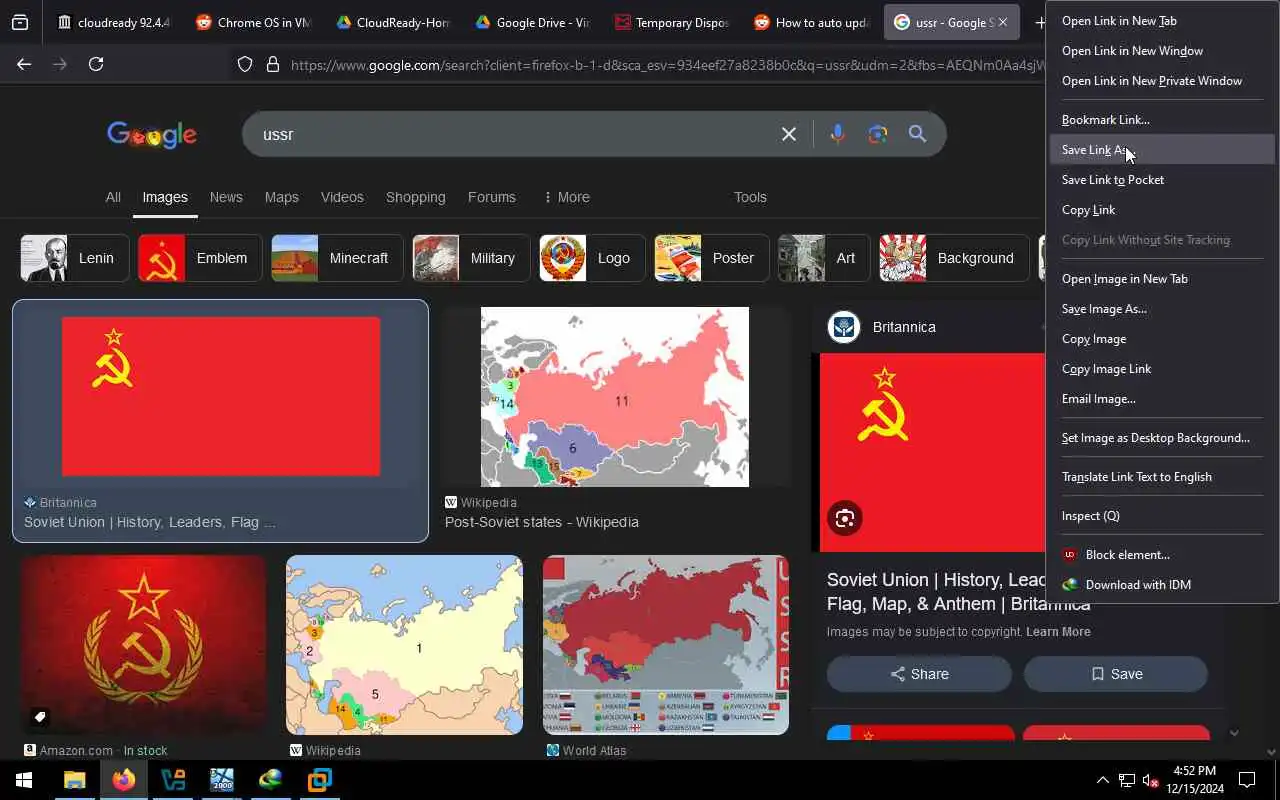
Task: Click the Google logo
Action: coord(152,135)
